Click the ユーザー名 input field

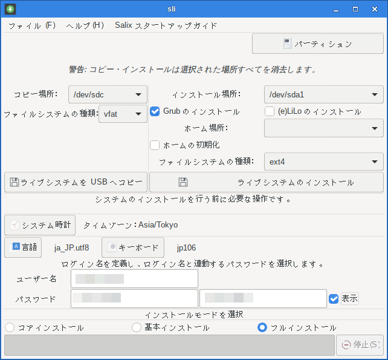pos(134,279)
